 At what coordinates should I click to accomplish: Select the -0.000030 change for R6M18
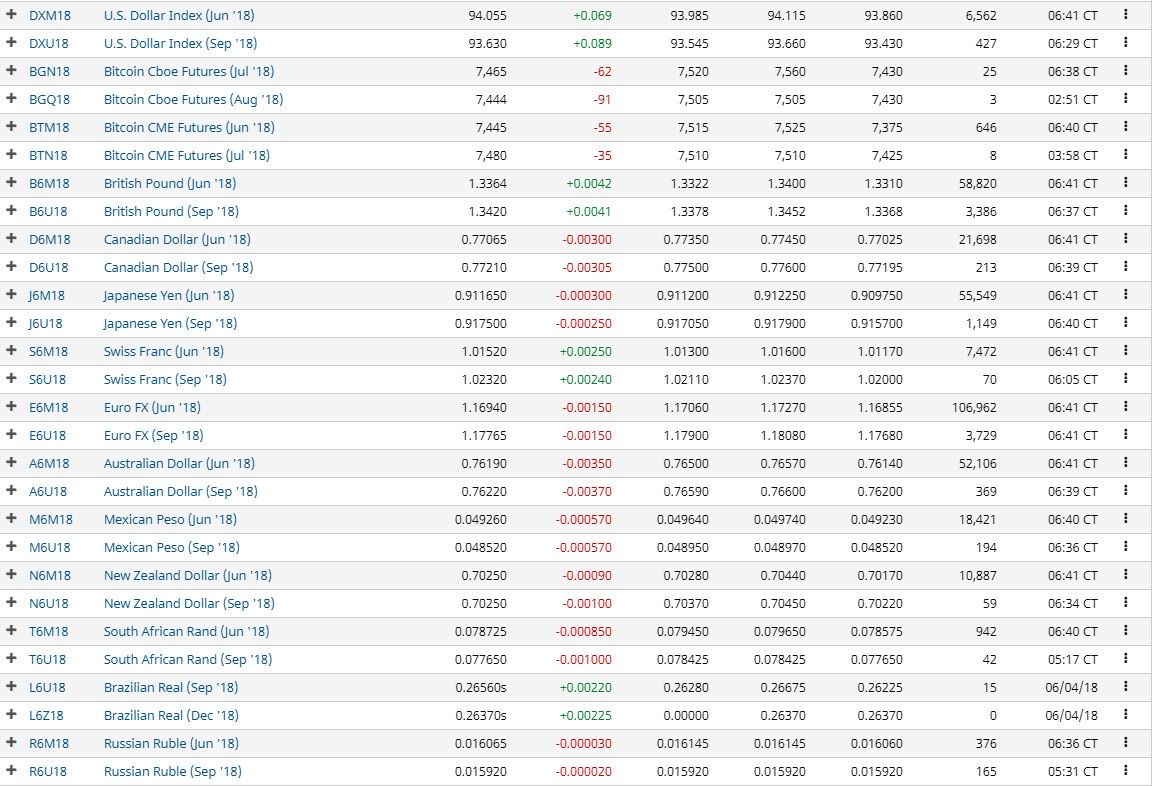tap(584, 744)
